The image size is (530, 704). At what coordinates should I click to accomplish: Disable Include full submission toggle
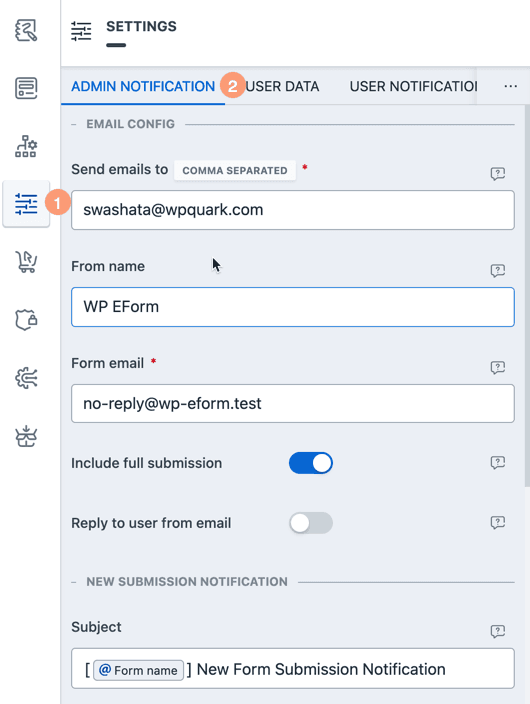(311, 463)
